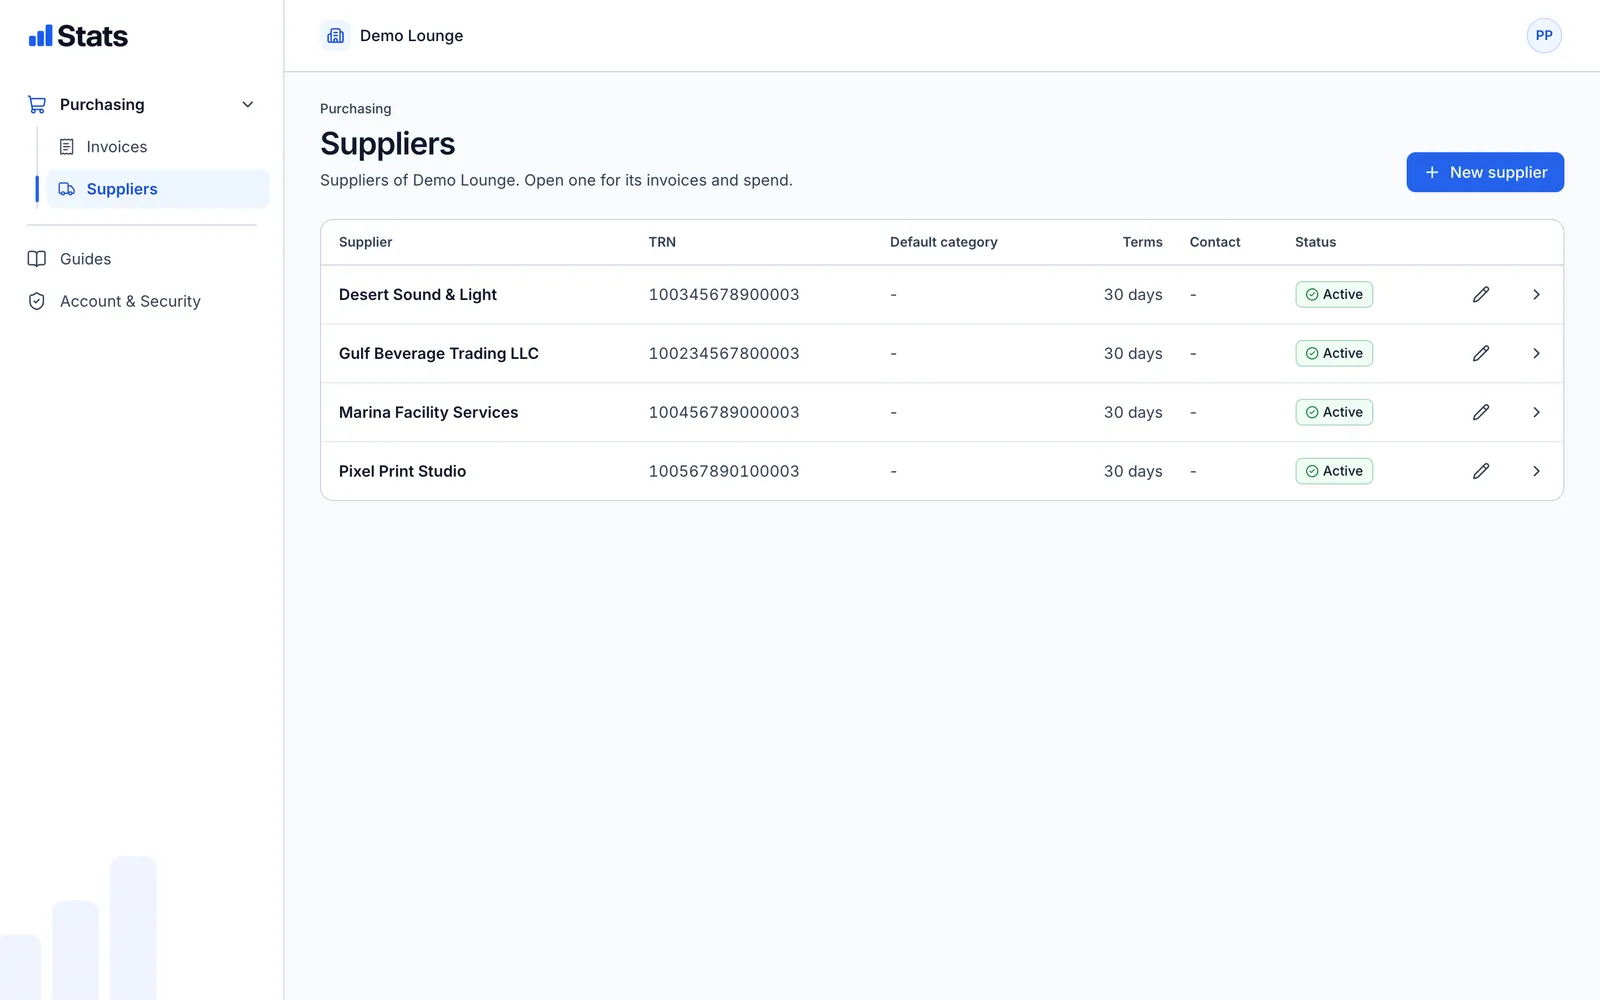Click TRN 100234567800003

point(724,353)
